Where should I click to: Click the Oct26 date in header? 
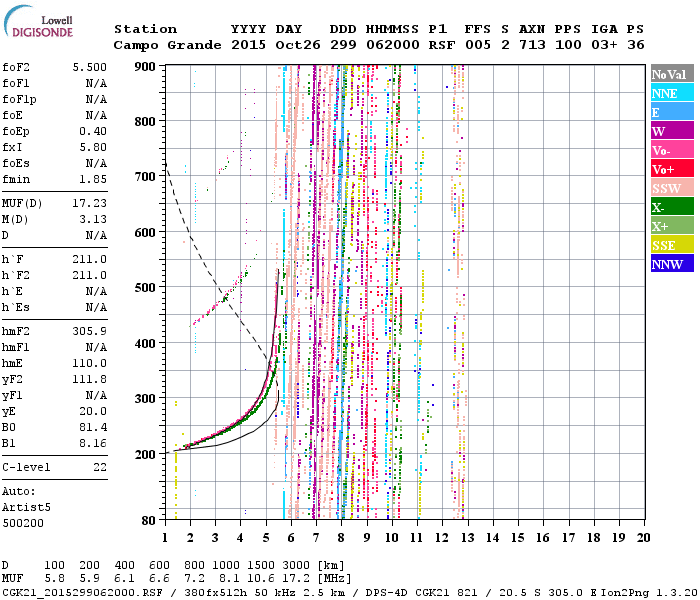click(x=298, y=45)
